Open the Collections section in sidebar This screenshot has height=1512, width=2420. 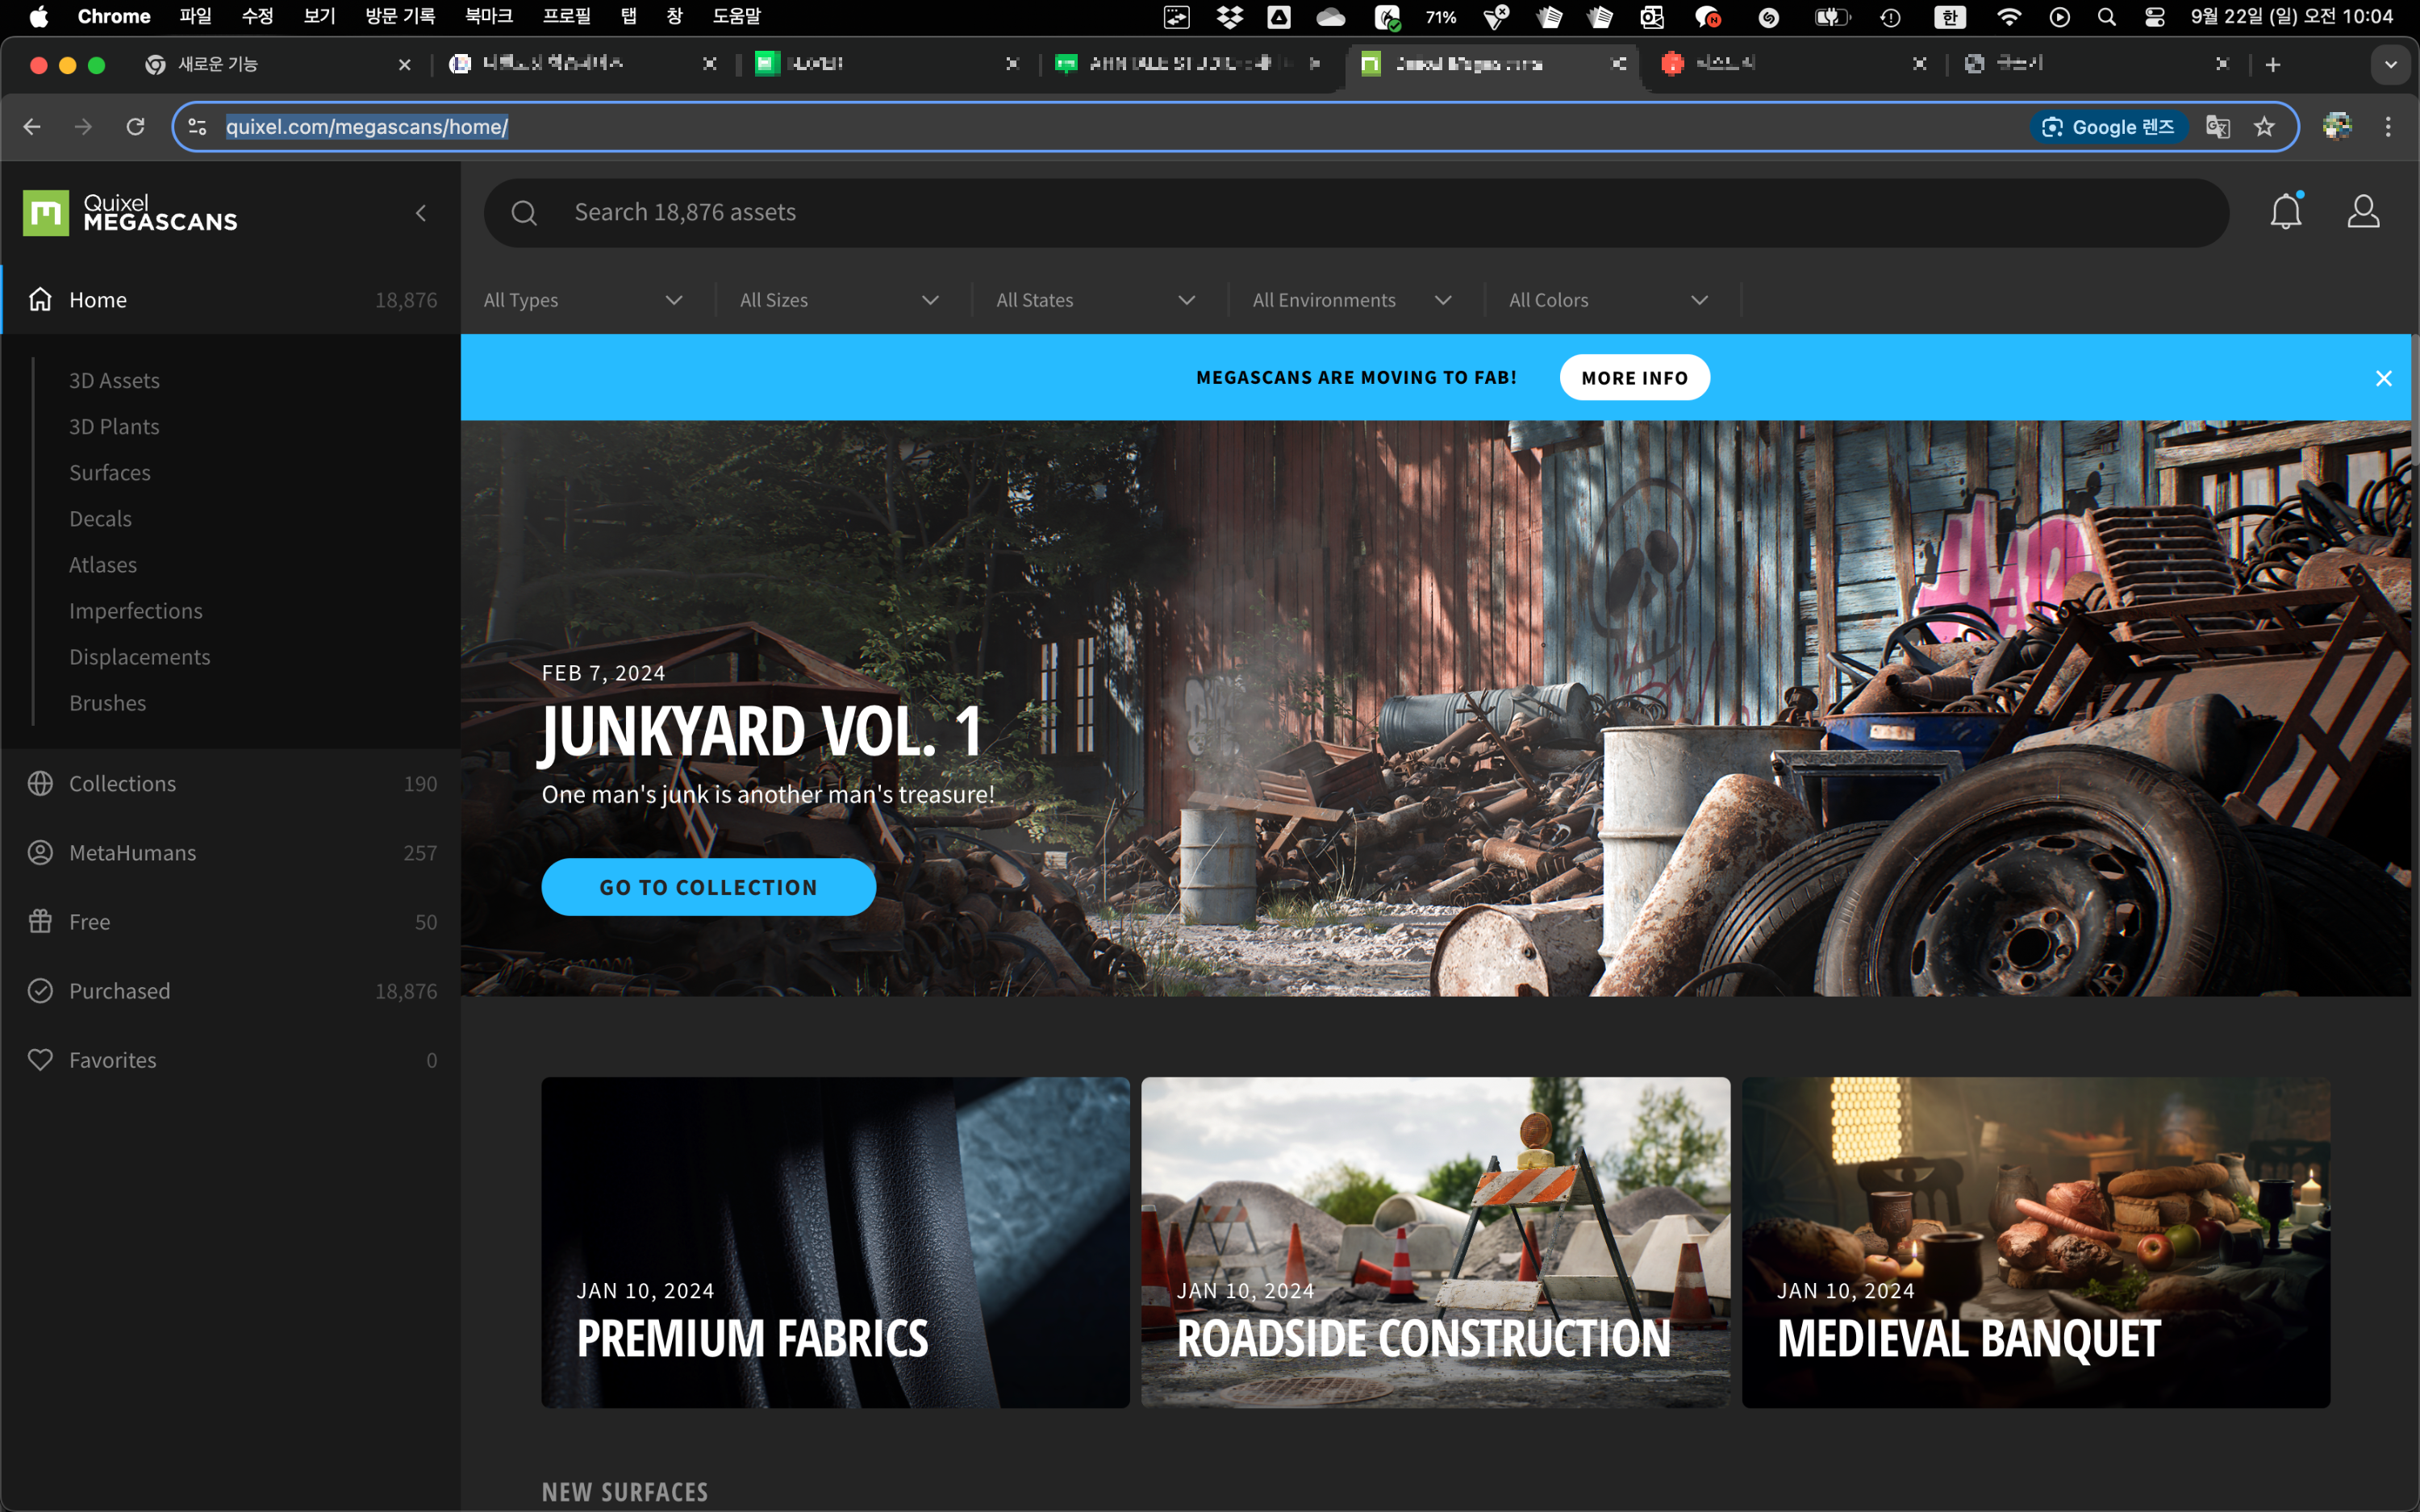(x=122, y=783)
